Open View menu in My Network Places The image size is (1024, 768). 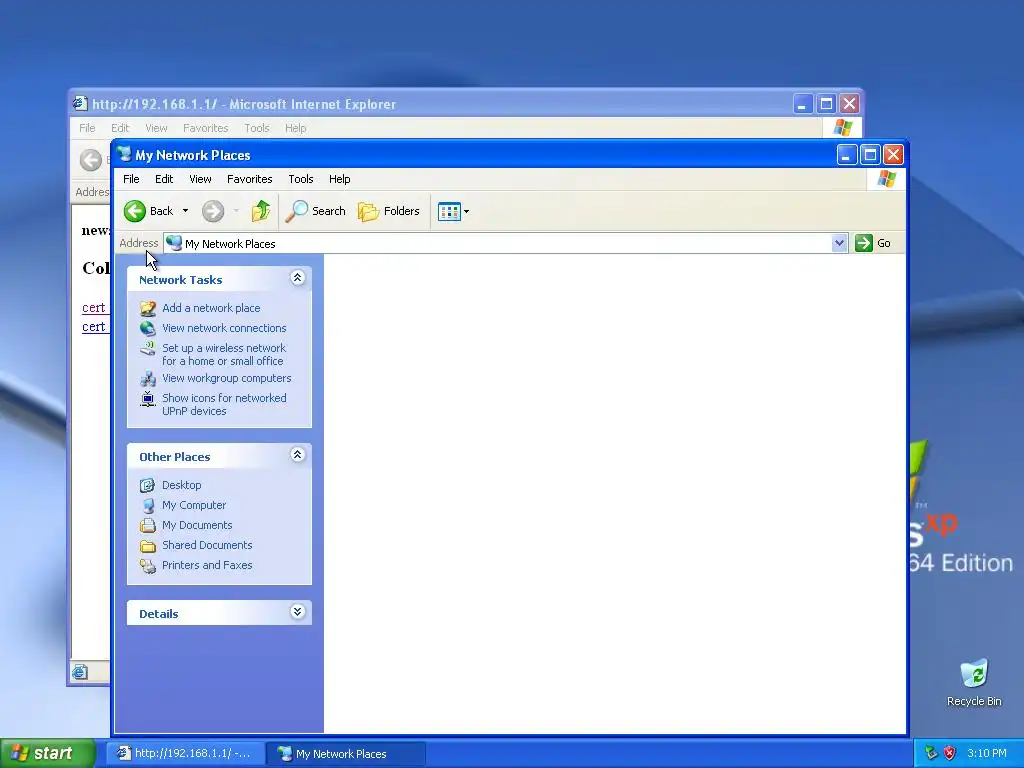200,179
